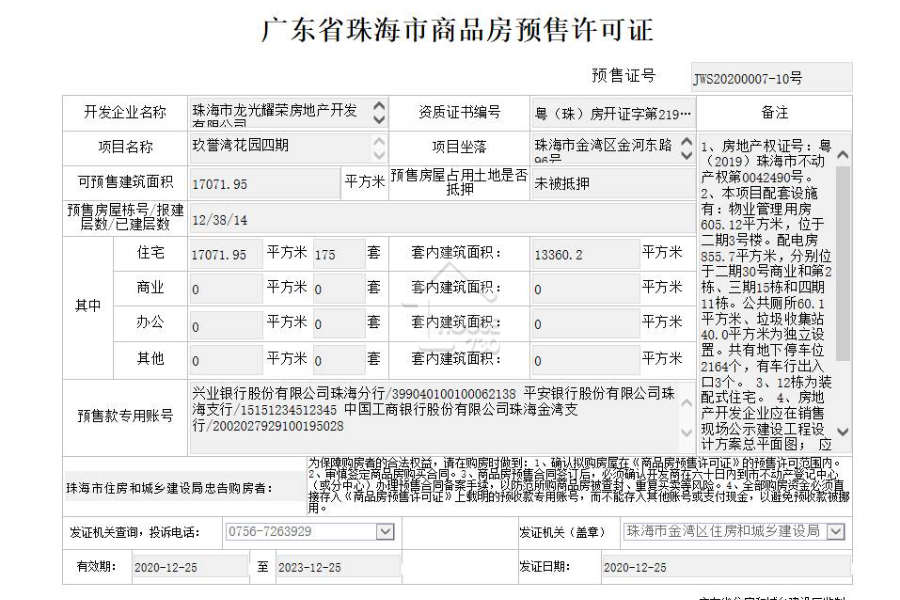Click the 备注 remarks text area
Image resolution: width=900 pixels, height=600 pixels.
[774, 293]
